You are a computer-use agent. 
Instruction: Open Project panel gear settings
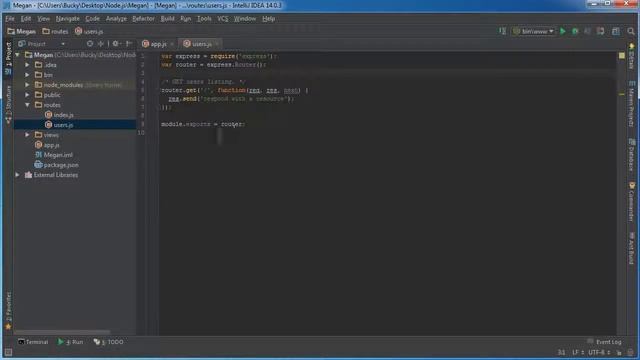click(x=116, y=44)
